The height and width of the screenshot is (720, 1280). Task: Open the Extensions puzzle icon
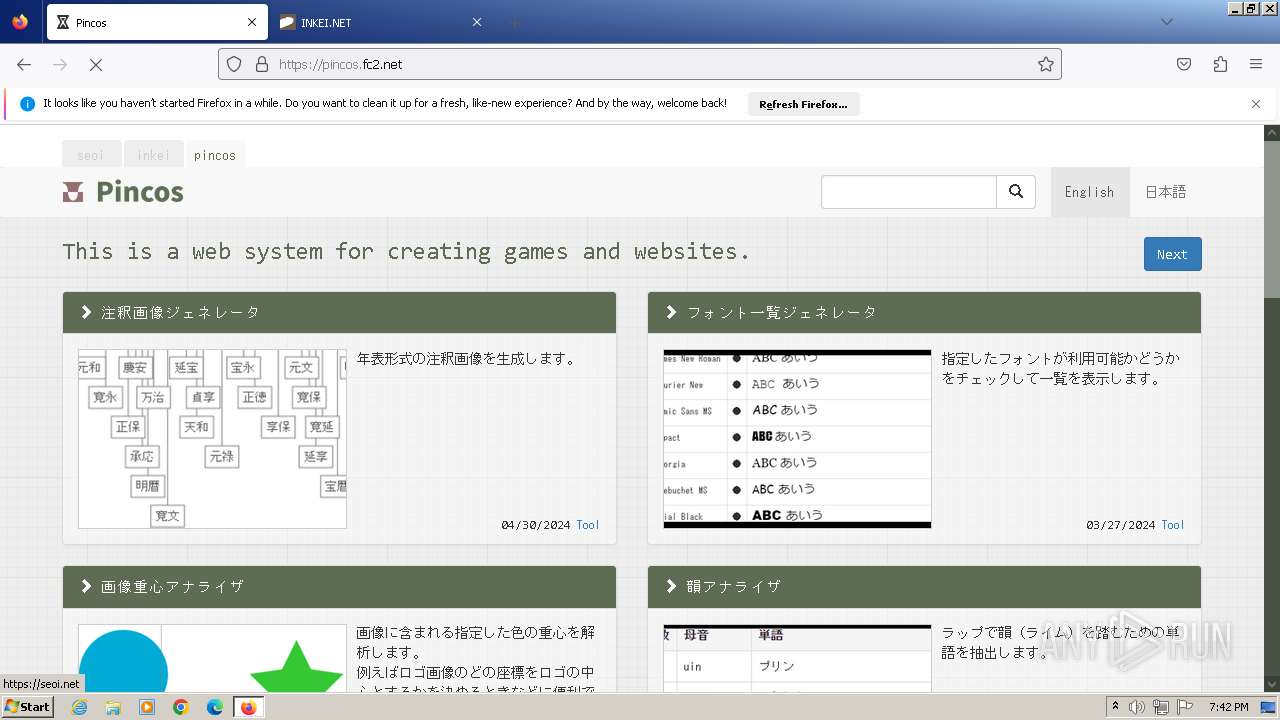1220,64
